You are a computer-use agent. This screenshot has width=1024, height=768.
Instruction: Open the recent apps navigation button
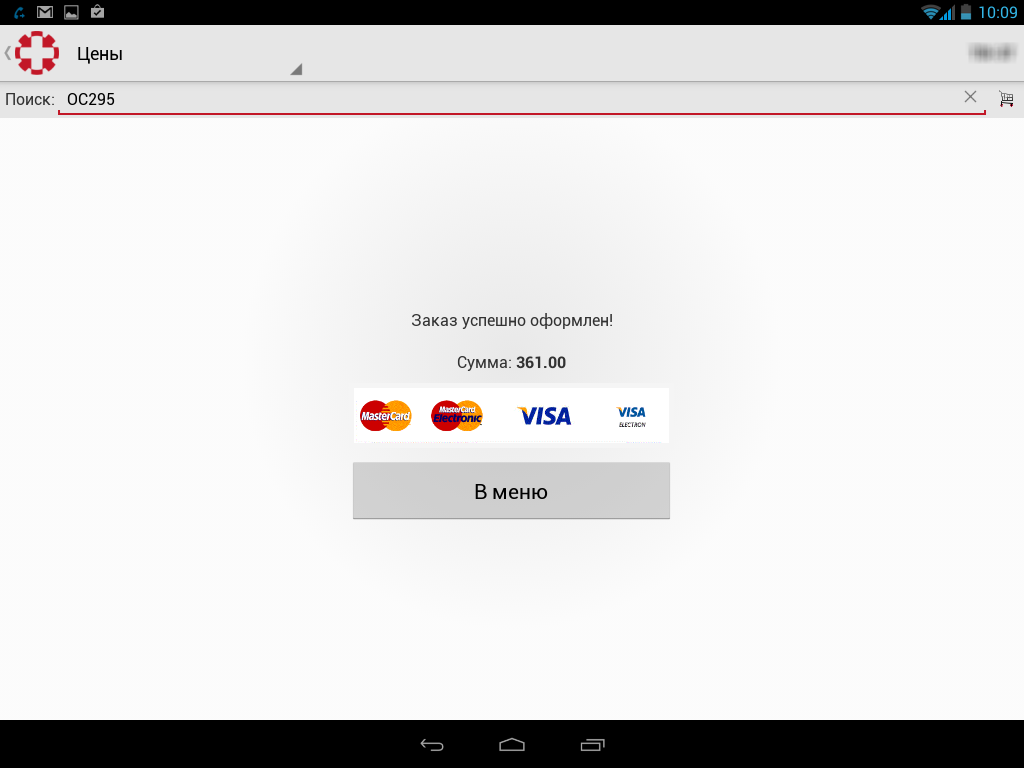click(x=592, y=744)
